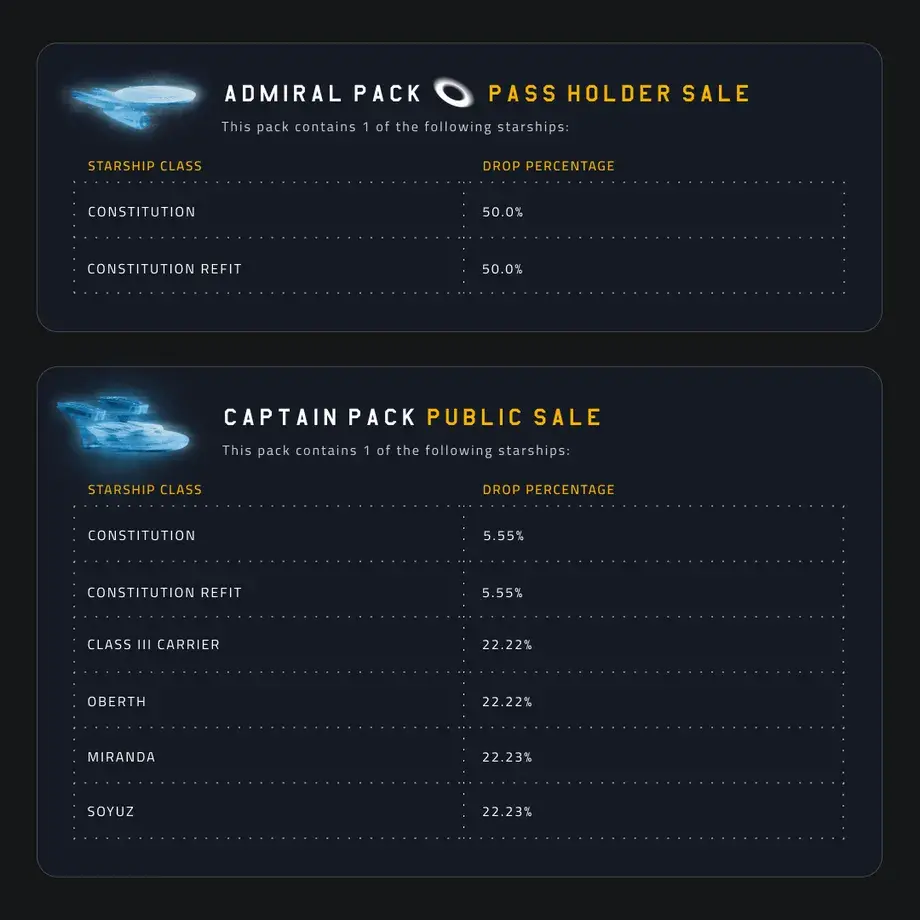Select the Soyuz starship row
The image size is (920, 920).
[x=111, y=812]
